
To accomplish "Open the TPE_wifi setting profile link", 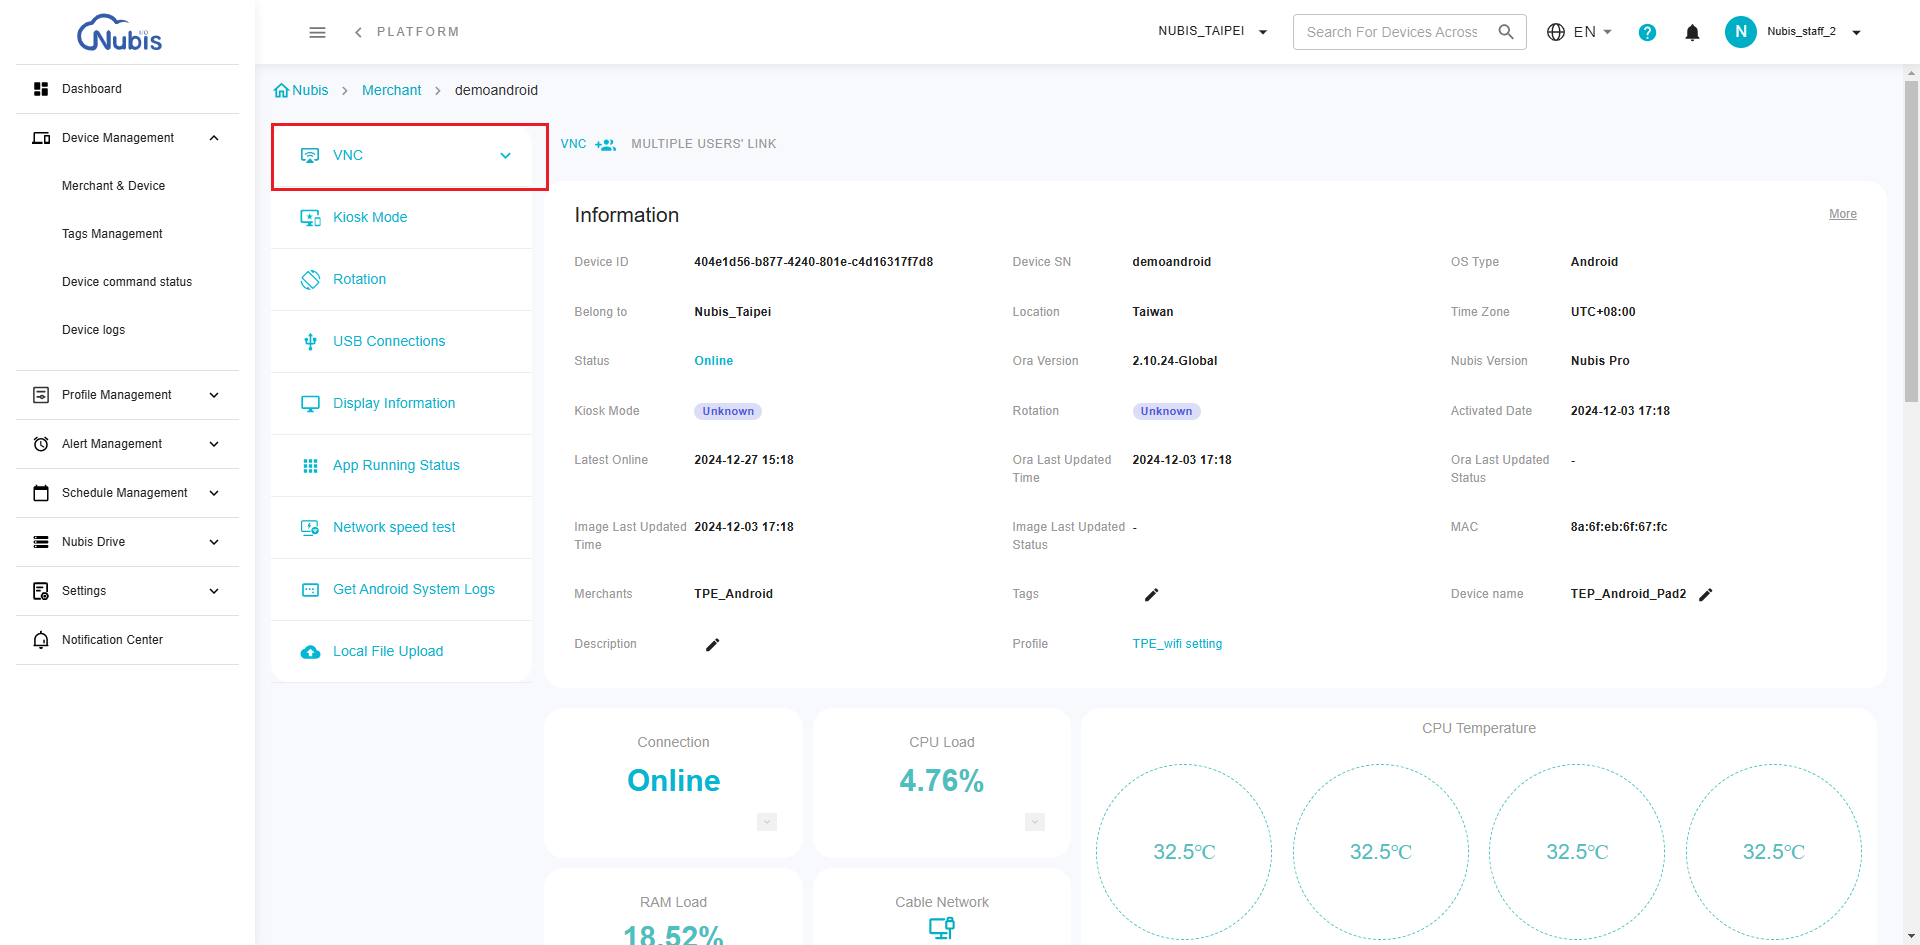I will tap(1177, 644).
